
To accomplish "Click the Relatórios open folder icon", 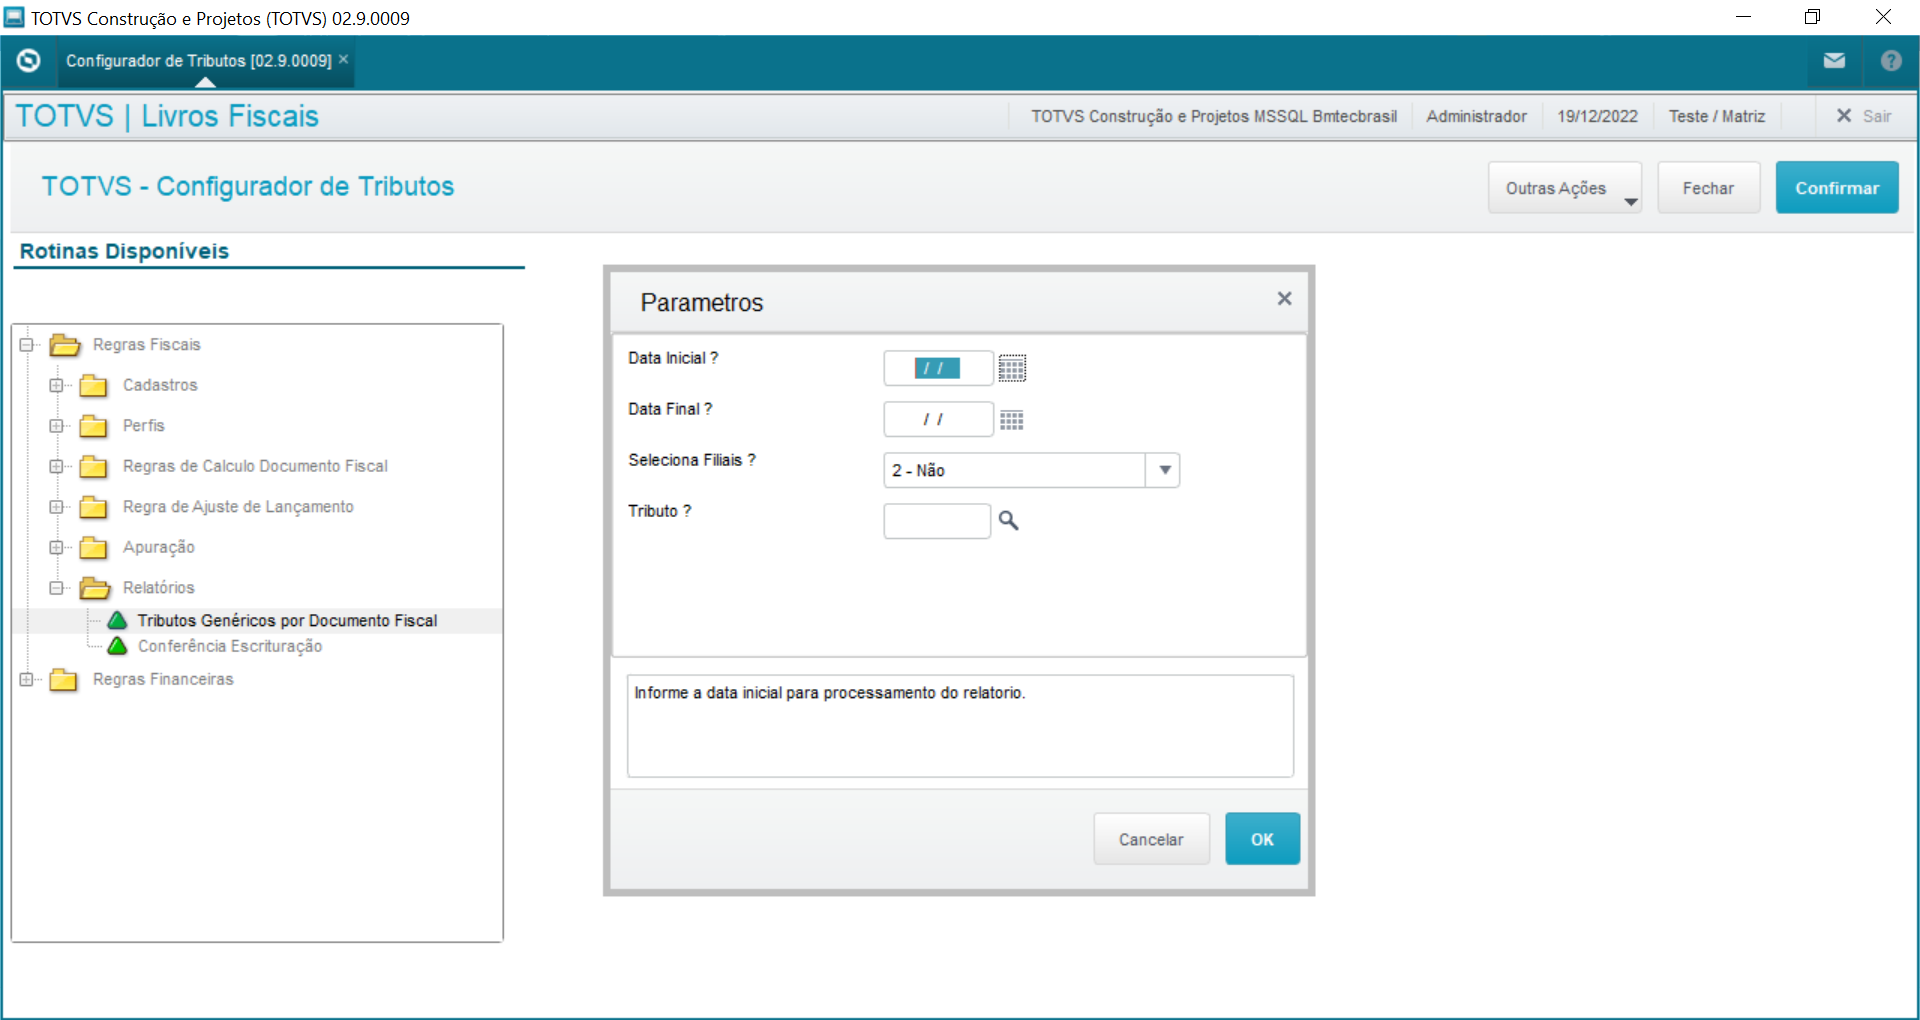I will point(95,588).
